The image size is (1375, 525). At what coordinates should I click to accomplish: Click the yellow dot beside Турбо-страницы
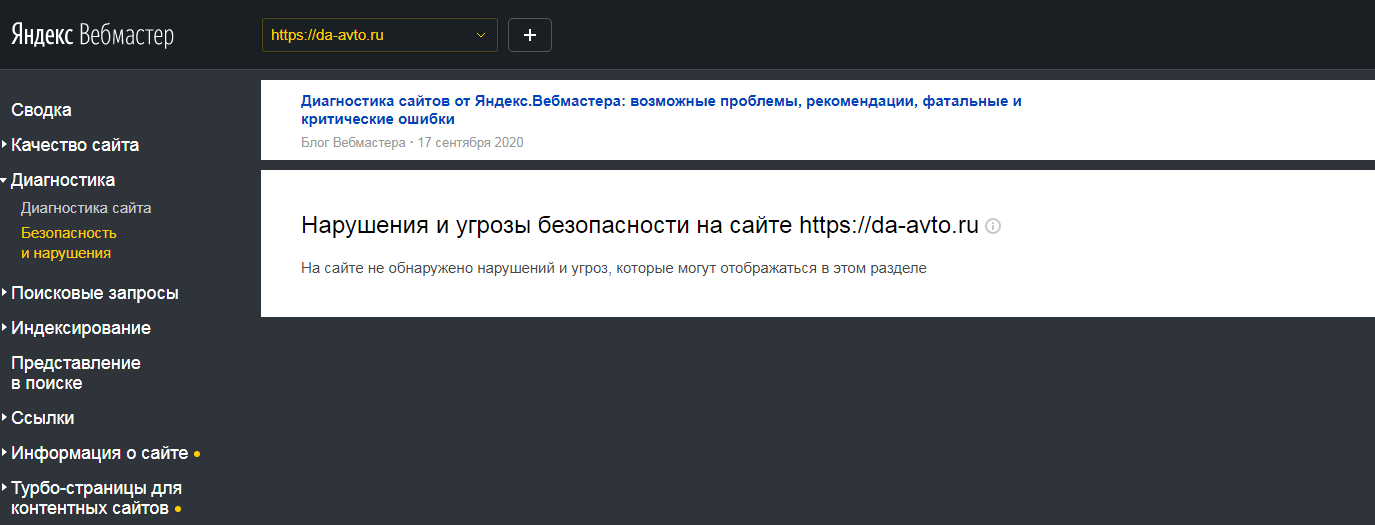point(178,509)
